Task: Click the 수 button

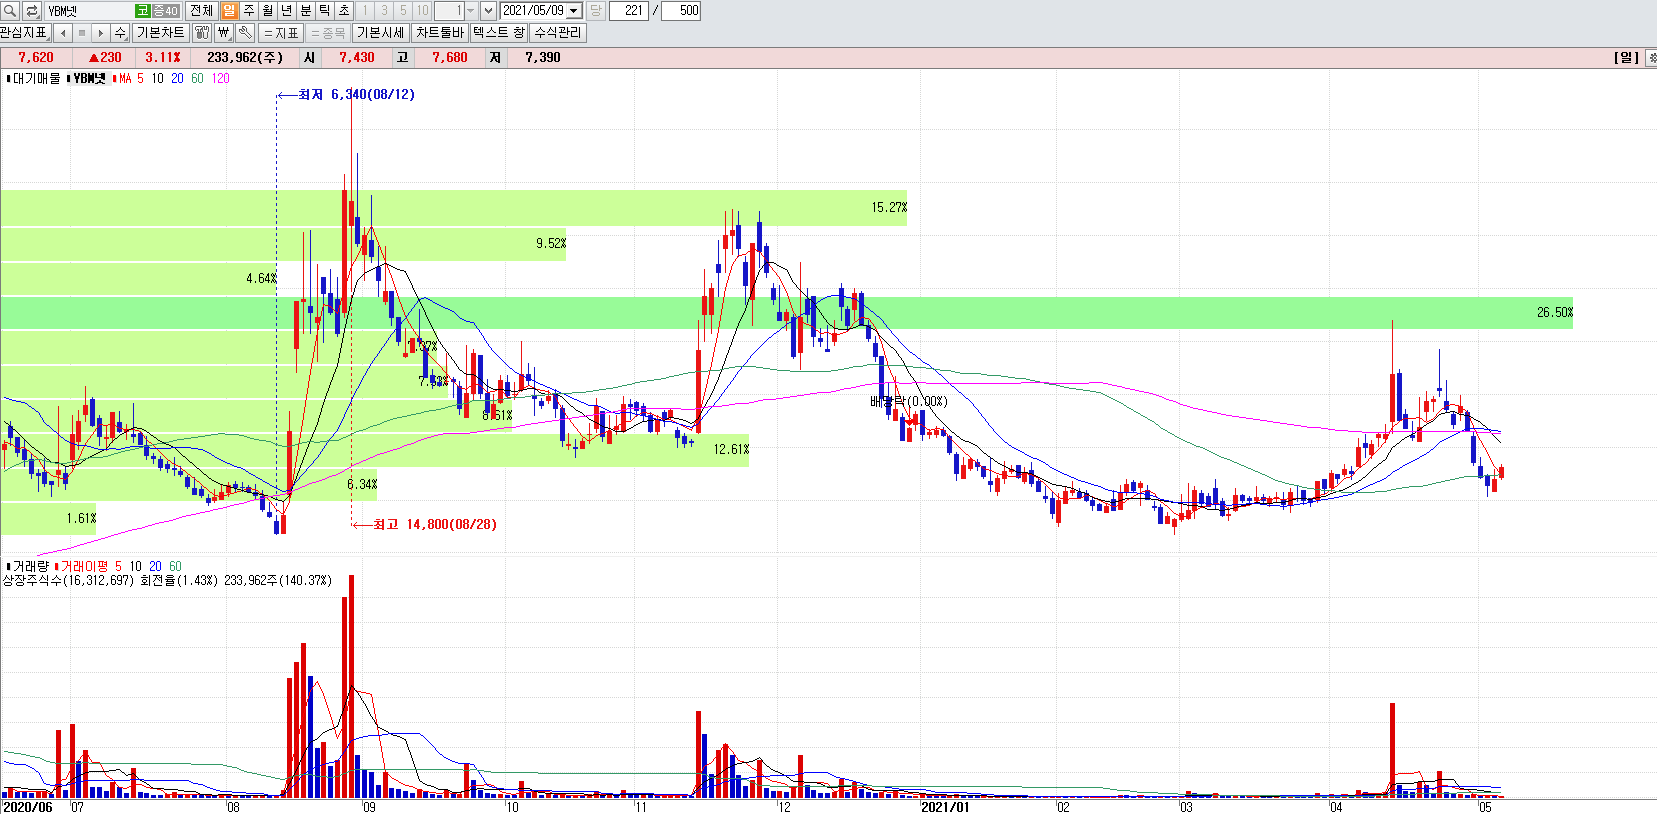Action: (x=120, y=33)
